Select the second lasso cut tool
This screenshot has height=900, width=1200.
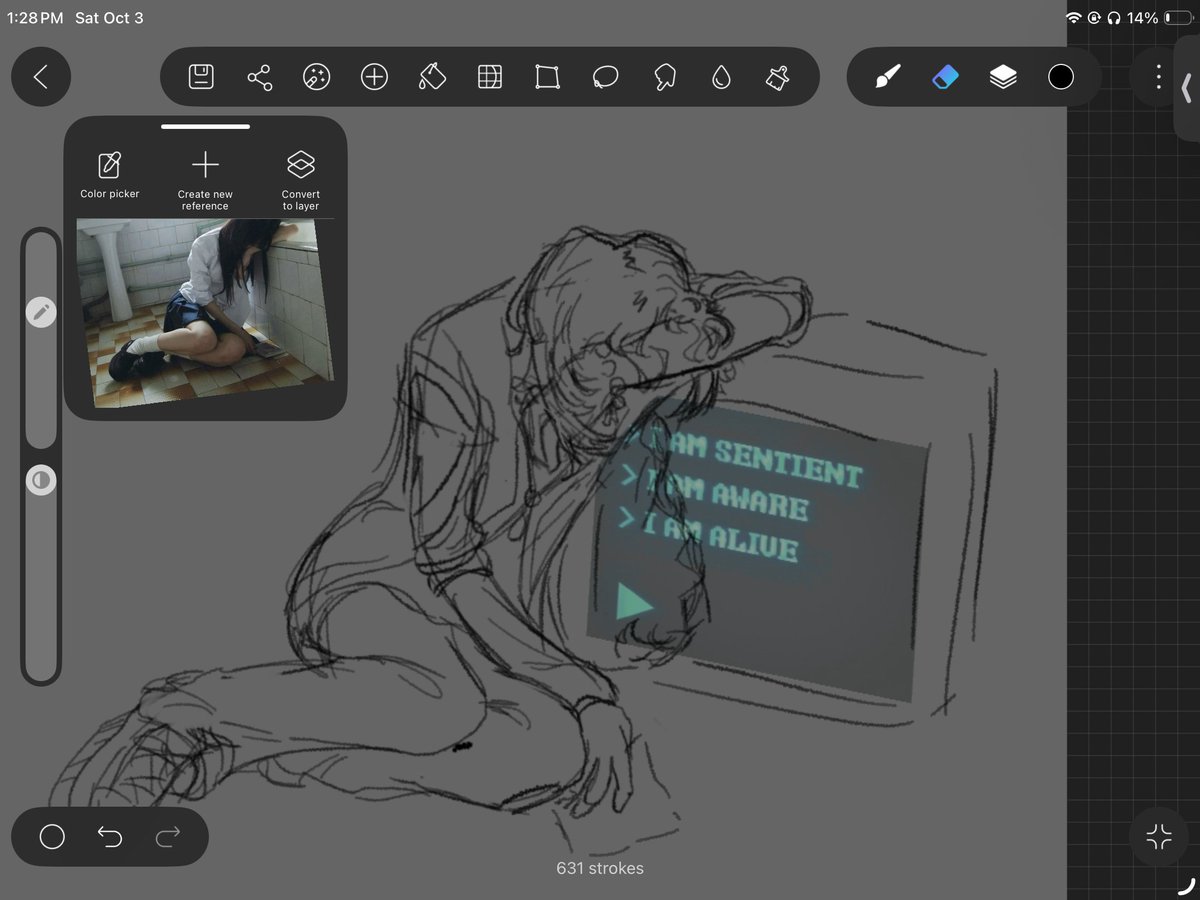663,77
